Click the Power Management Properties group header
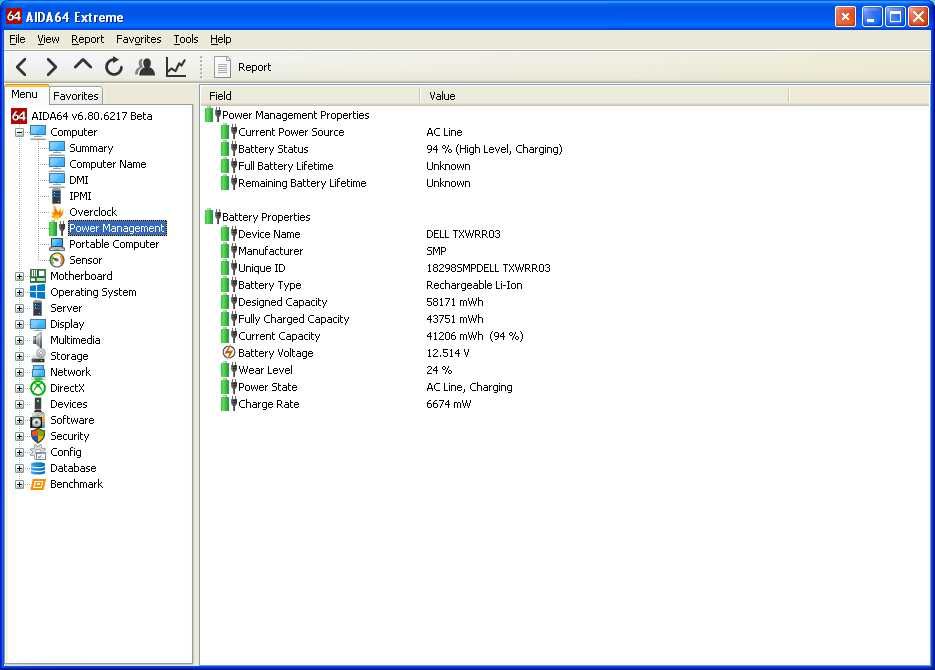This screenshot has width=935, height=670. [x=287, y=115]
